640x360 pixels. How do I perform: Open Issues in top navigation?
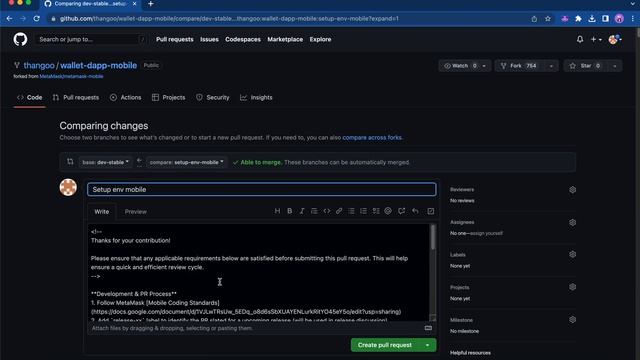[209, 40]
